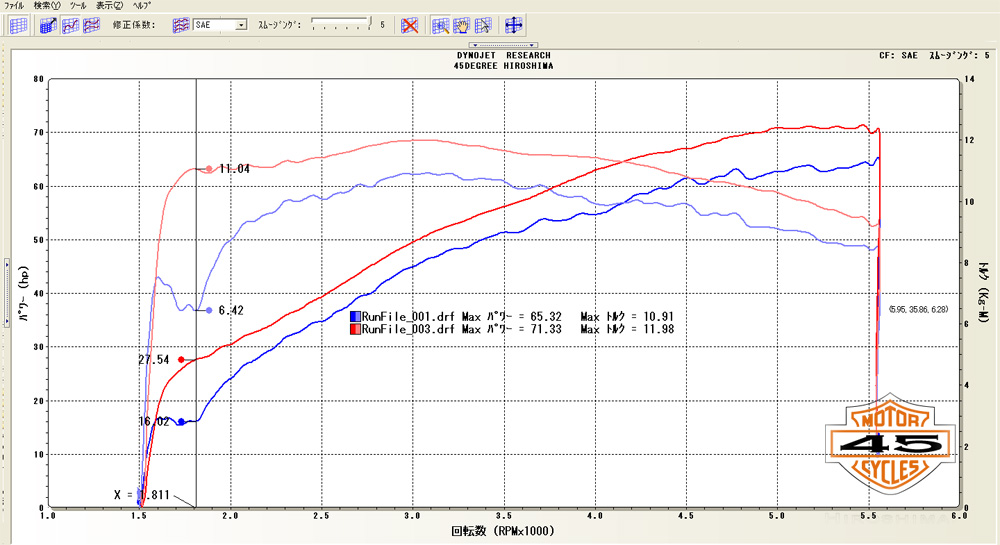Select the zoom magnifier tool
This screenshot has height=545, width=1000.
click(441, 25)
